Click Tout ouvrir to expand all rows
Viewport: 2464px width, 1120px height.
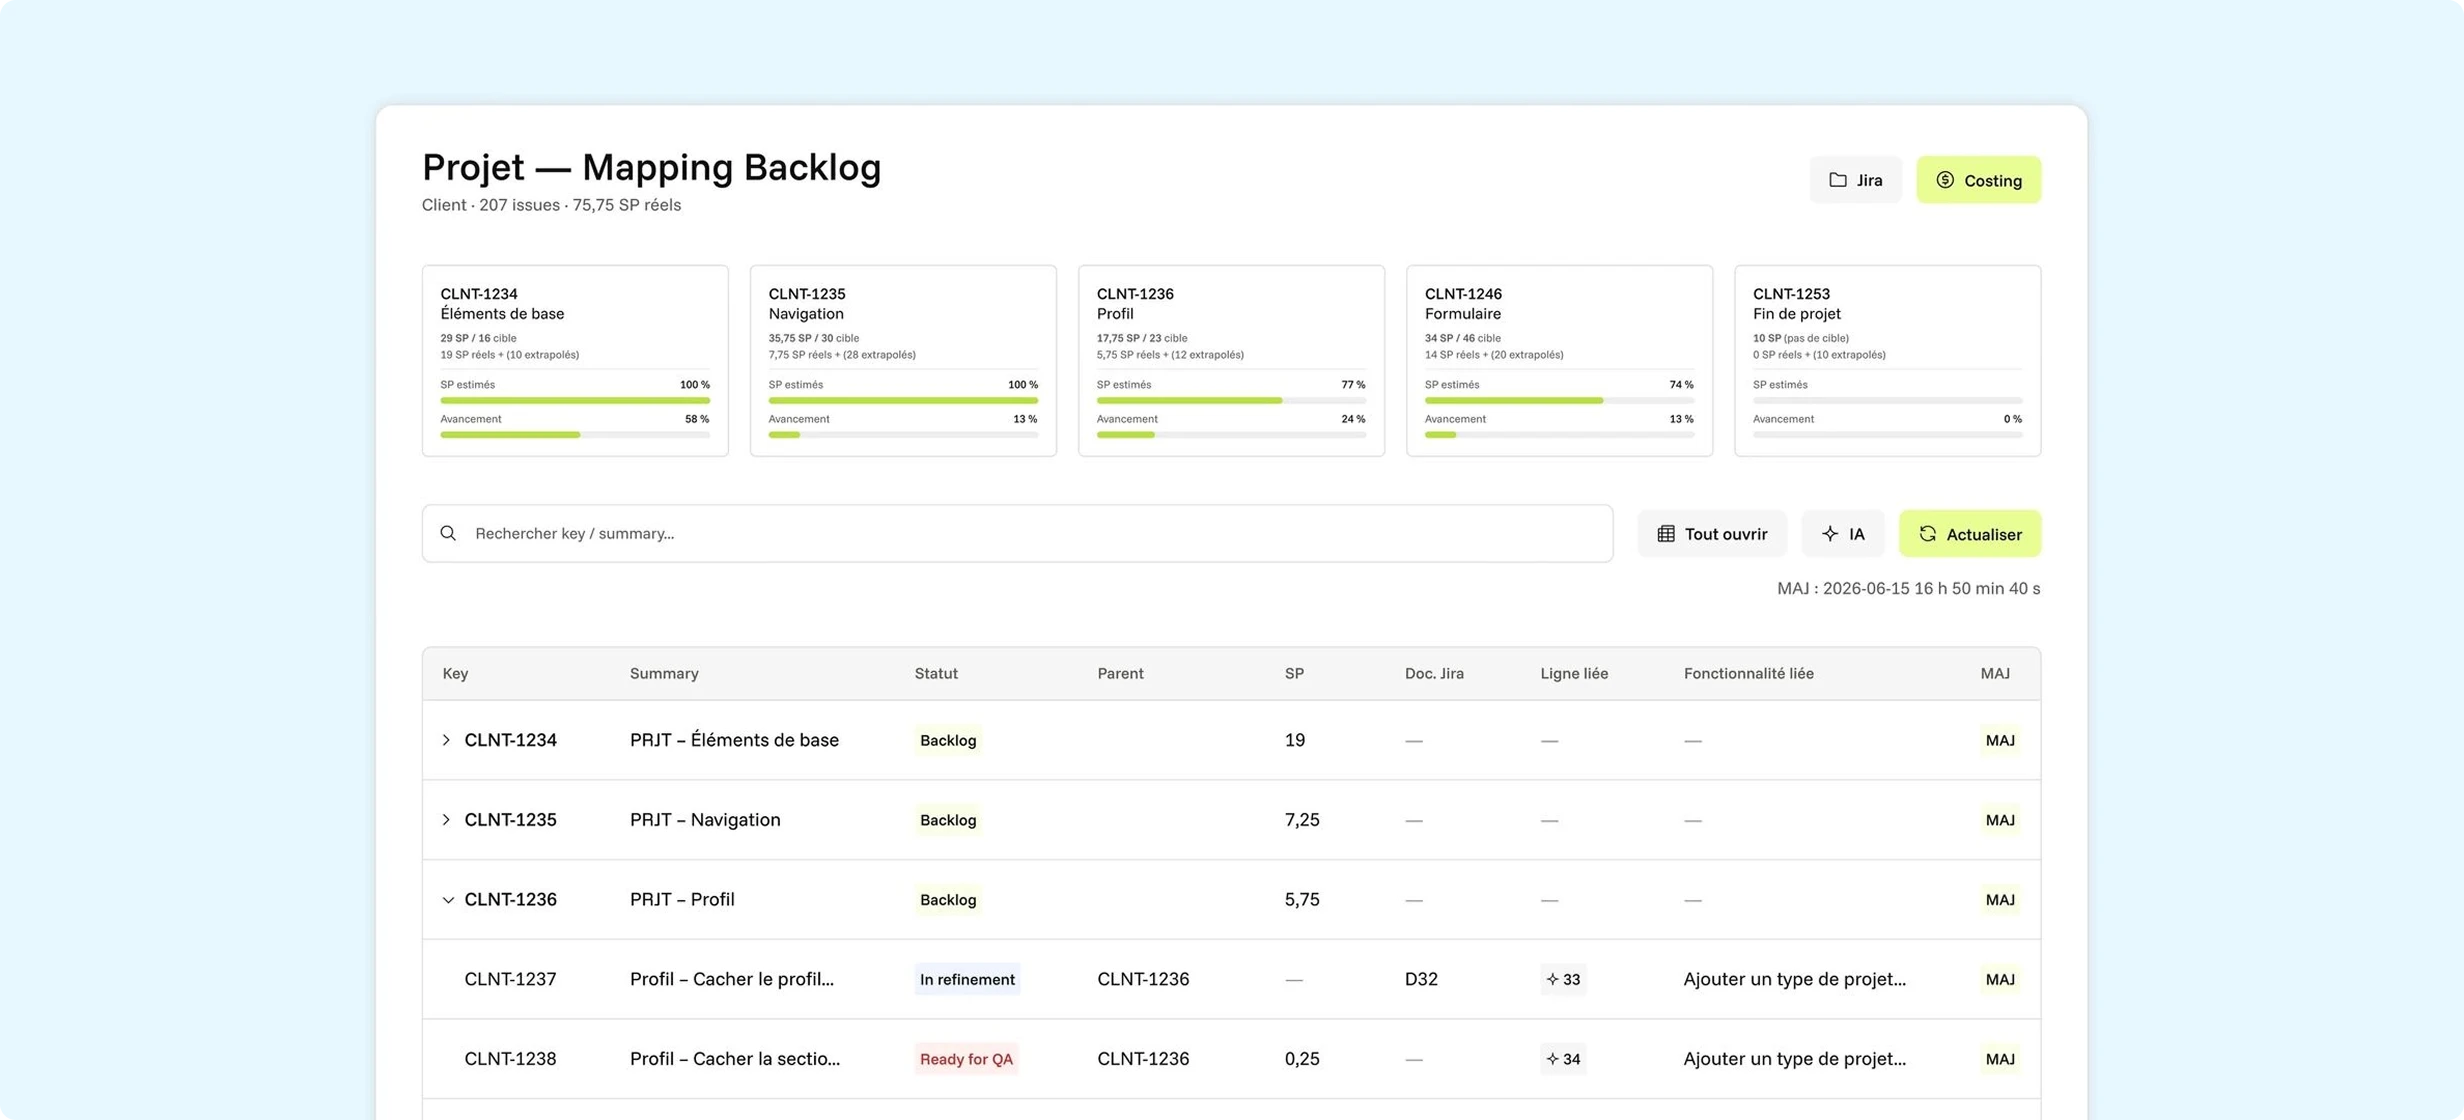1712,534
